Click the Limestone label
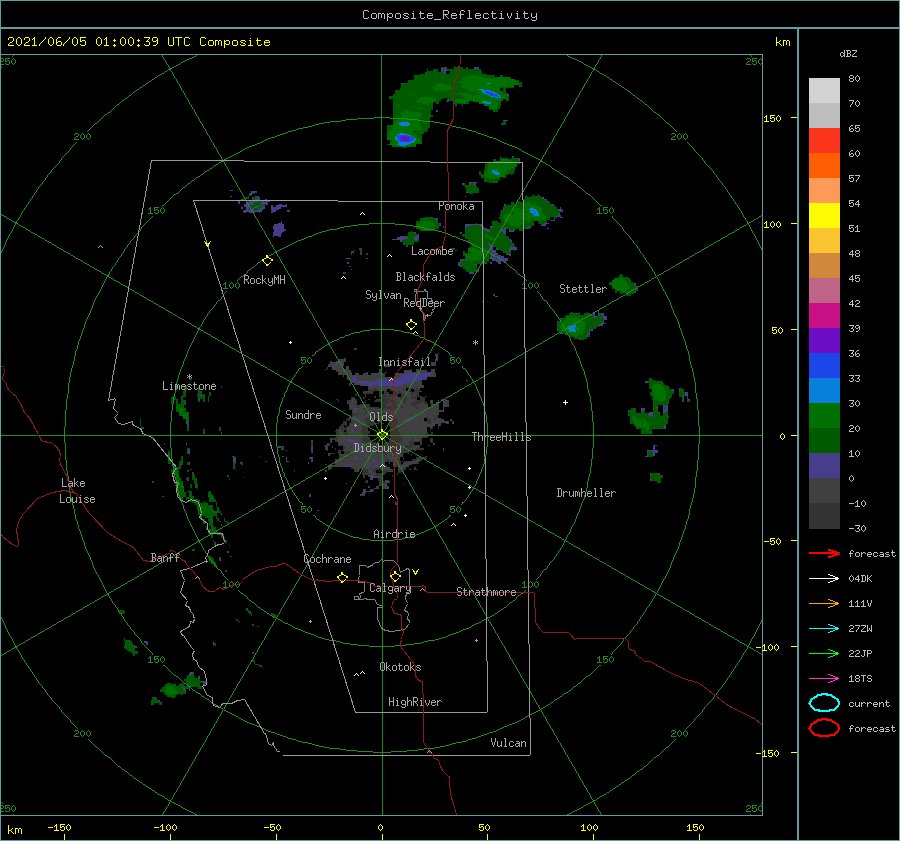This screenshot has width=900, height=841. 189,386
